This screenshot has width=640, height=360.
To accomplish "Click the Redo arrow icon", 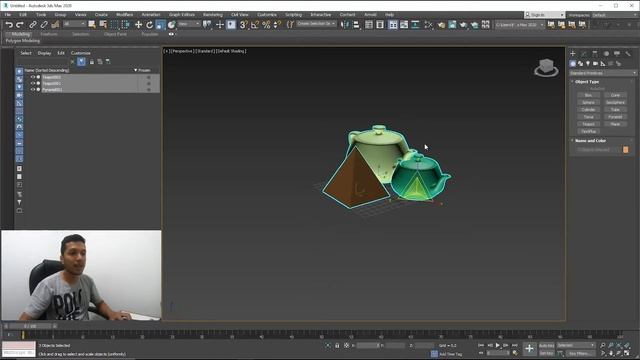I will 19,25.
